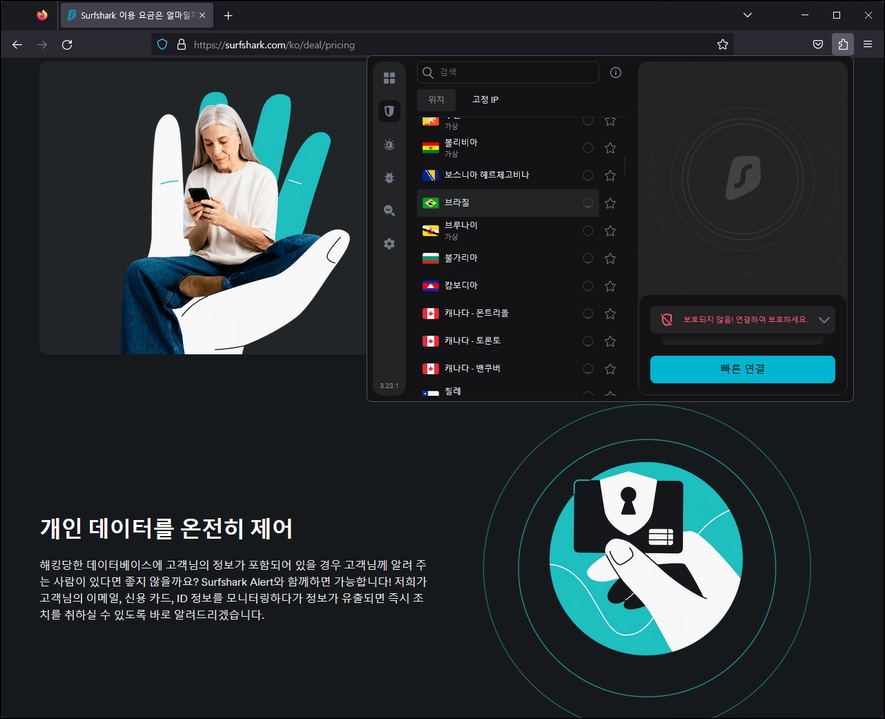
Task: Select the Surfshark browser tab
Action: [135, 16]
